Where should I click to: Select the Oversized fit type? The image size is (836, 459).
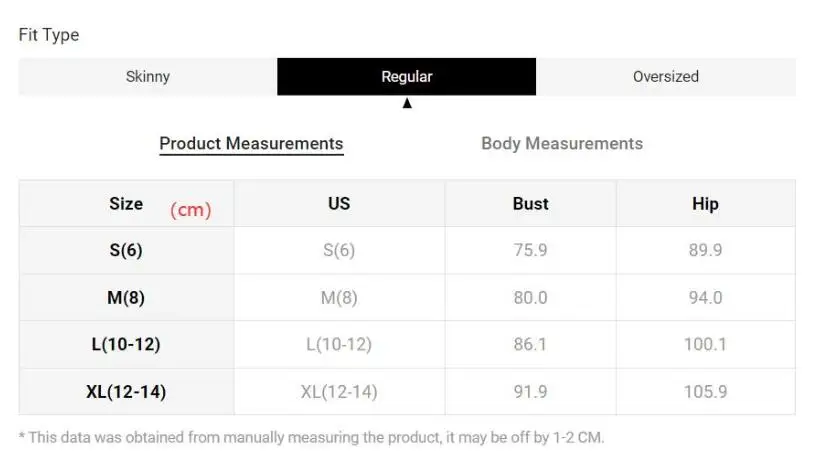coord(665,77)
